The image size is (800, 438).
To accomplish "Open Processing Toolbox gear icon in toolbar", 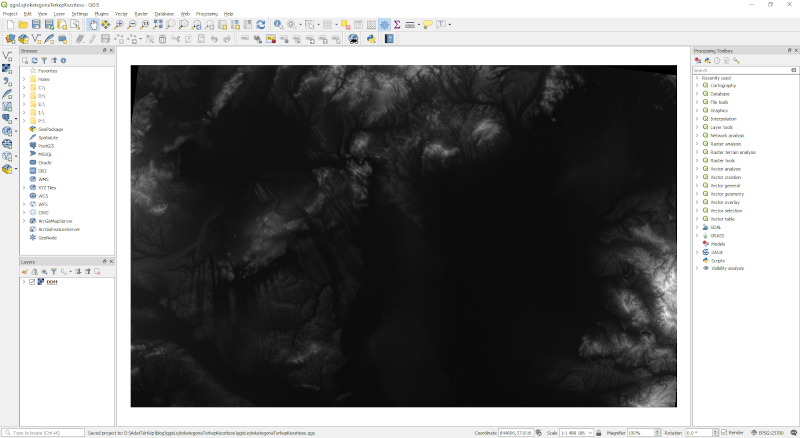I will [384, 25].
